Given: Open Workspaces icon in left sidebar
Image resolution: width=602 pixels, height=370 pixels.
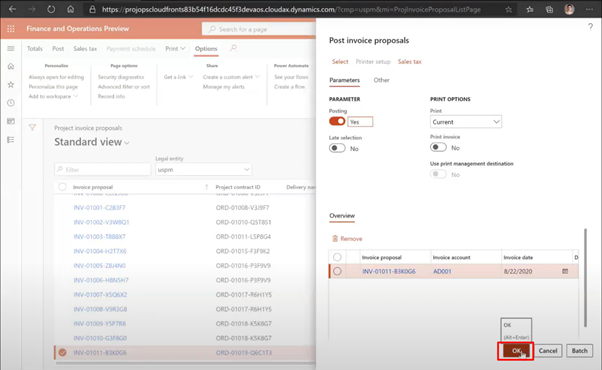Looking at the screenshot, I should click(x=11, y=121).
